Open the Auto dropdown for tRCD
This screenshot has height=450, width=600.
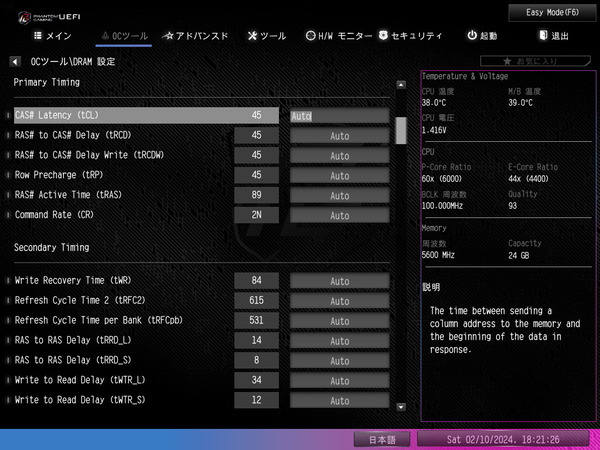[339, 136]
